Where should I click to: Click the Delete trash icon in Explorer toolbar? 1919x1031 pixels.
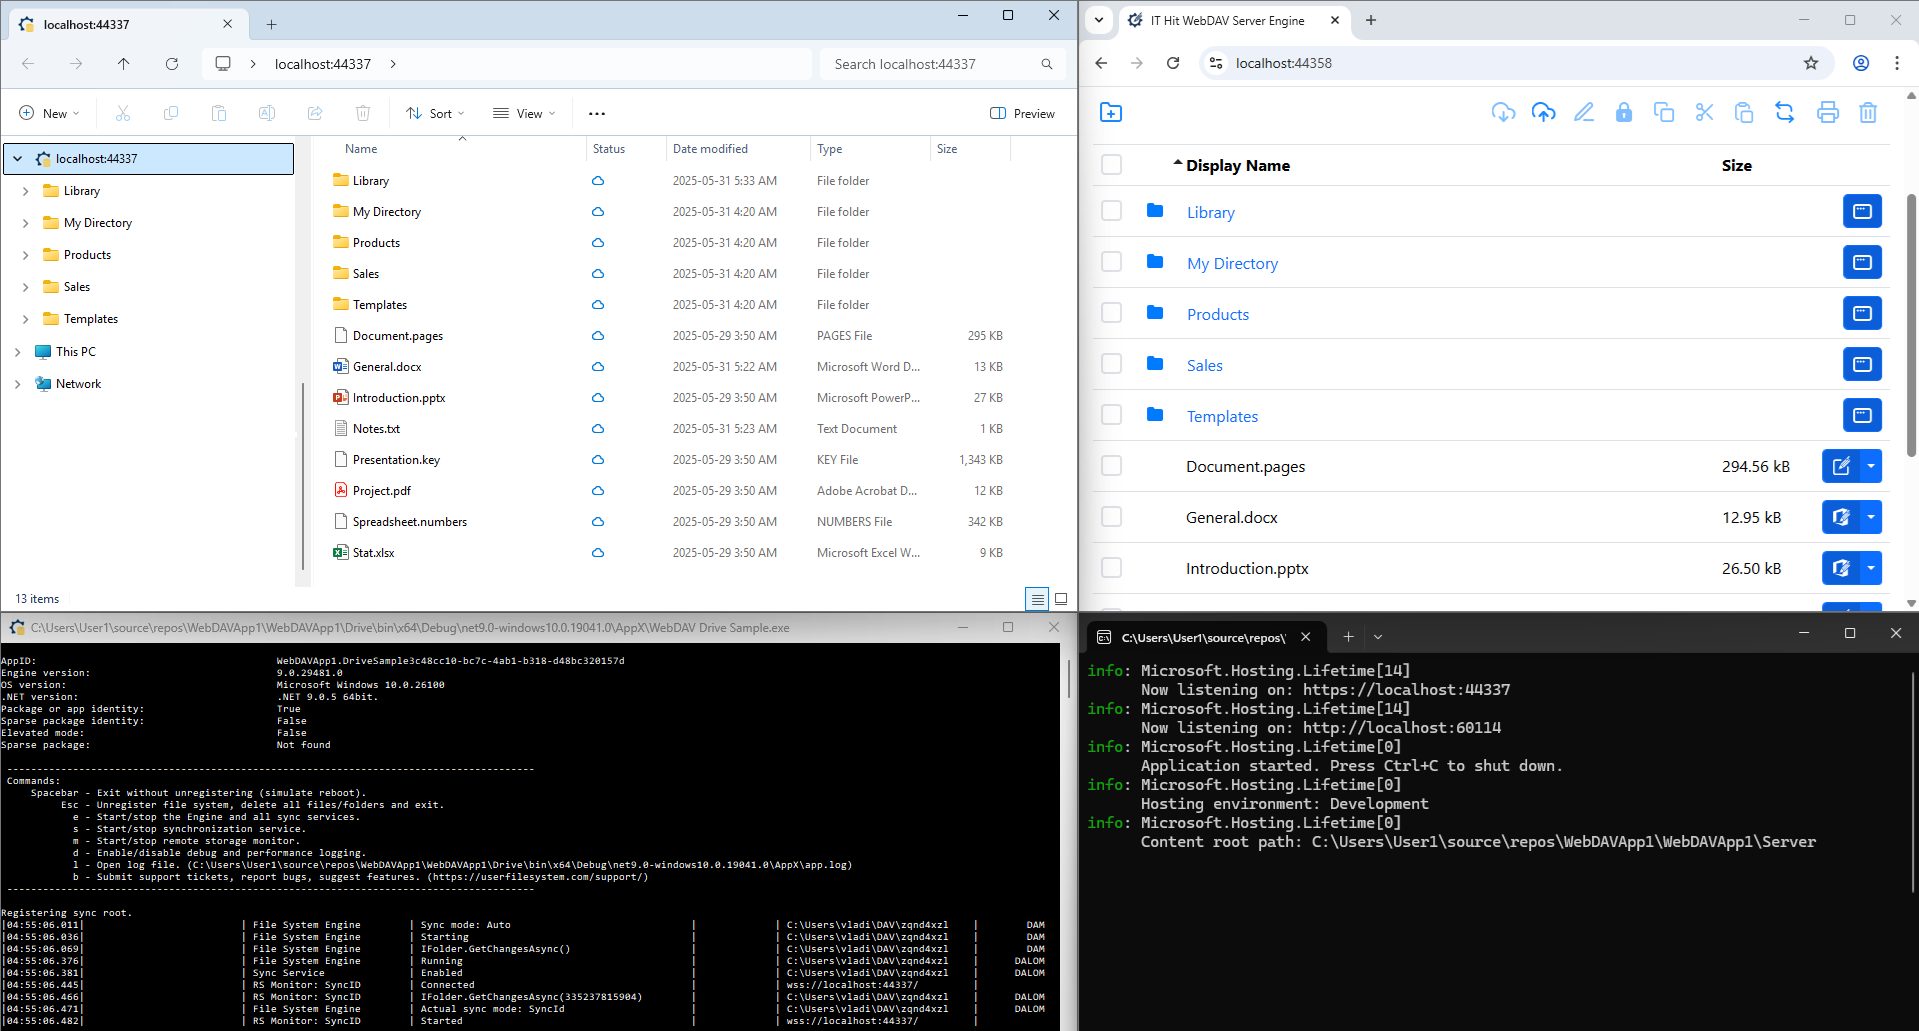coord(363,114)
